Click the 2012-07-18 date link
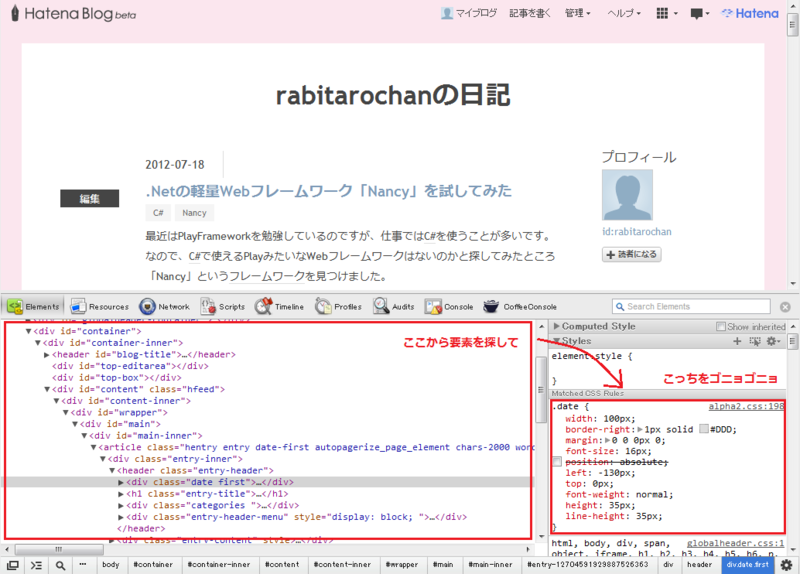 (174, 165)
